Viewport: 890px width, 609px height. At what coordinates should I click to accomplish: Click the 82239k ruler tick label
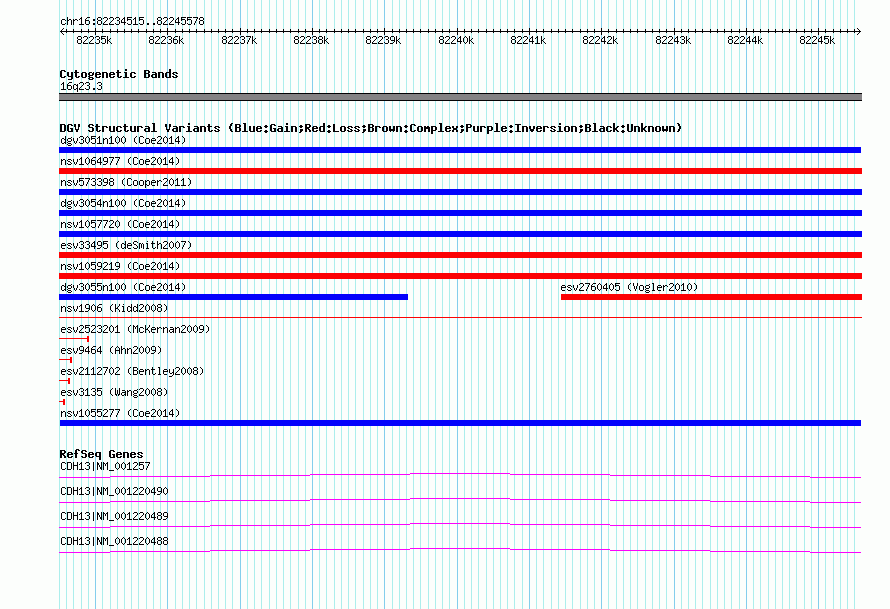click(383, 40)
